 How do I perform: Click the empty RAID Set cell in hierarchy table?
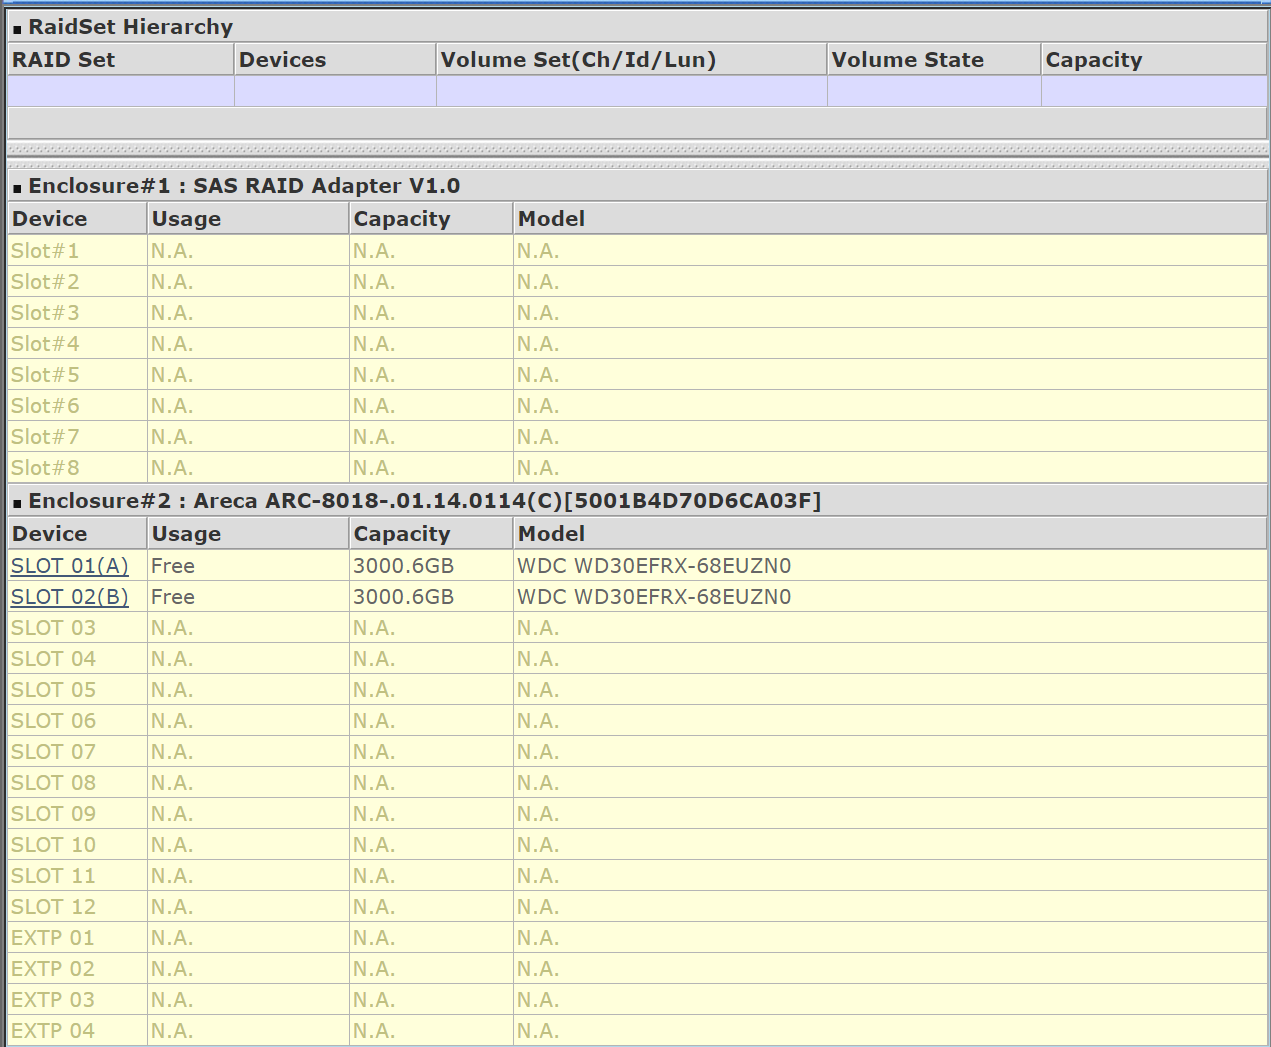coord(121,92)
